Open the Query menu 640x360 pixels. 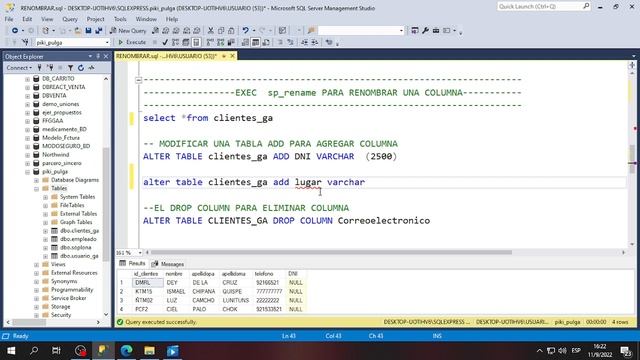[70, 19]
